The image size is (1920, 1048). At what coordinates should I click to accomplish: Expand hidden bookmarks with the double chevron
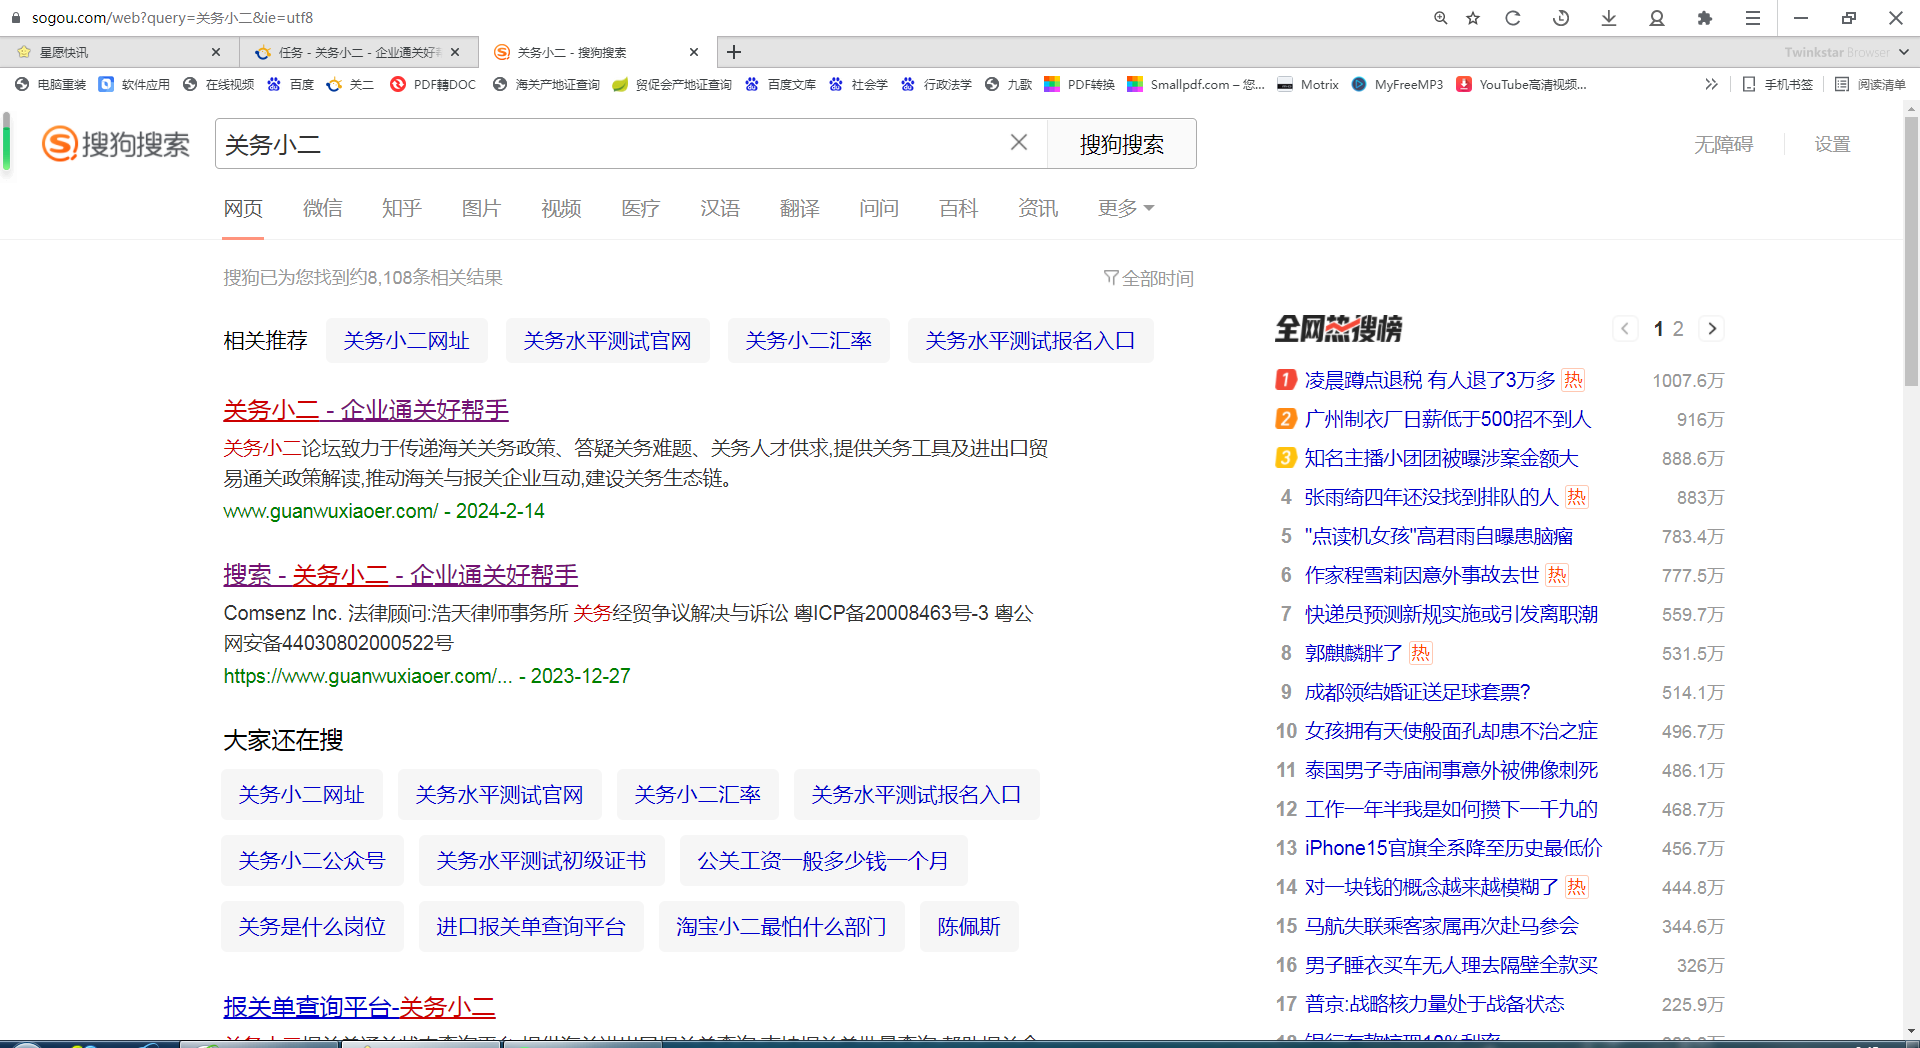(1711, 85)
